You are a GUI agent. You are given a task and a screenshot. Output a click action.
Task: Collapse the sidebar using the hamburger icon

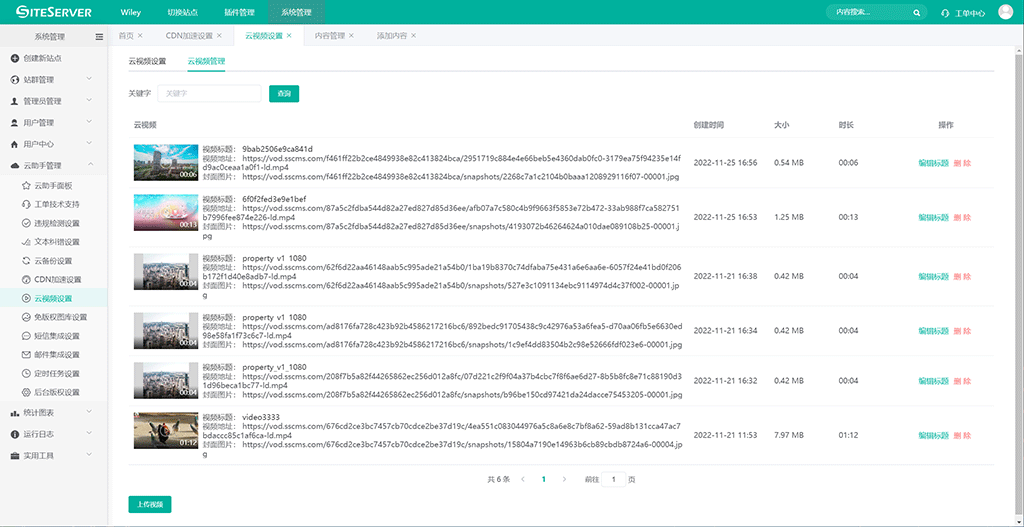pos(99,36)
